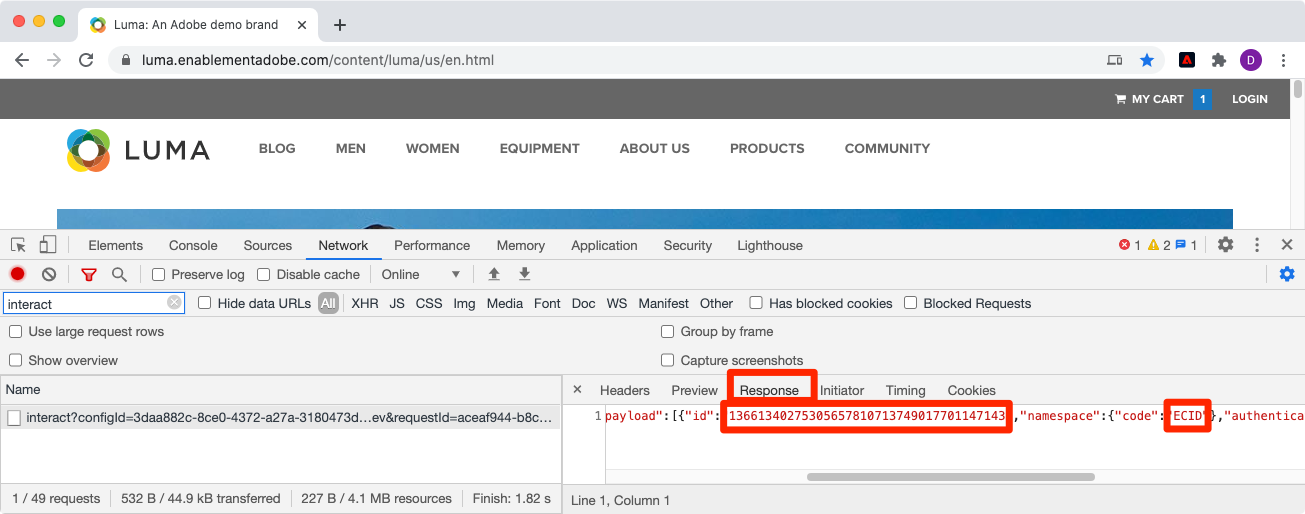1305x514 pixels.
Task: Stop recording network log red button
Action: tap(18, 274)
